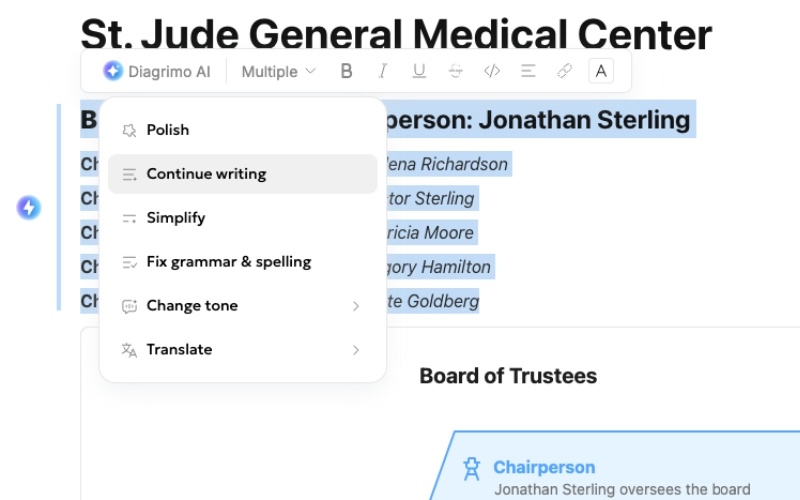Apply strikethrough to selected text
800x500 pixels.
(456, 71)
